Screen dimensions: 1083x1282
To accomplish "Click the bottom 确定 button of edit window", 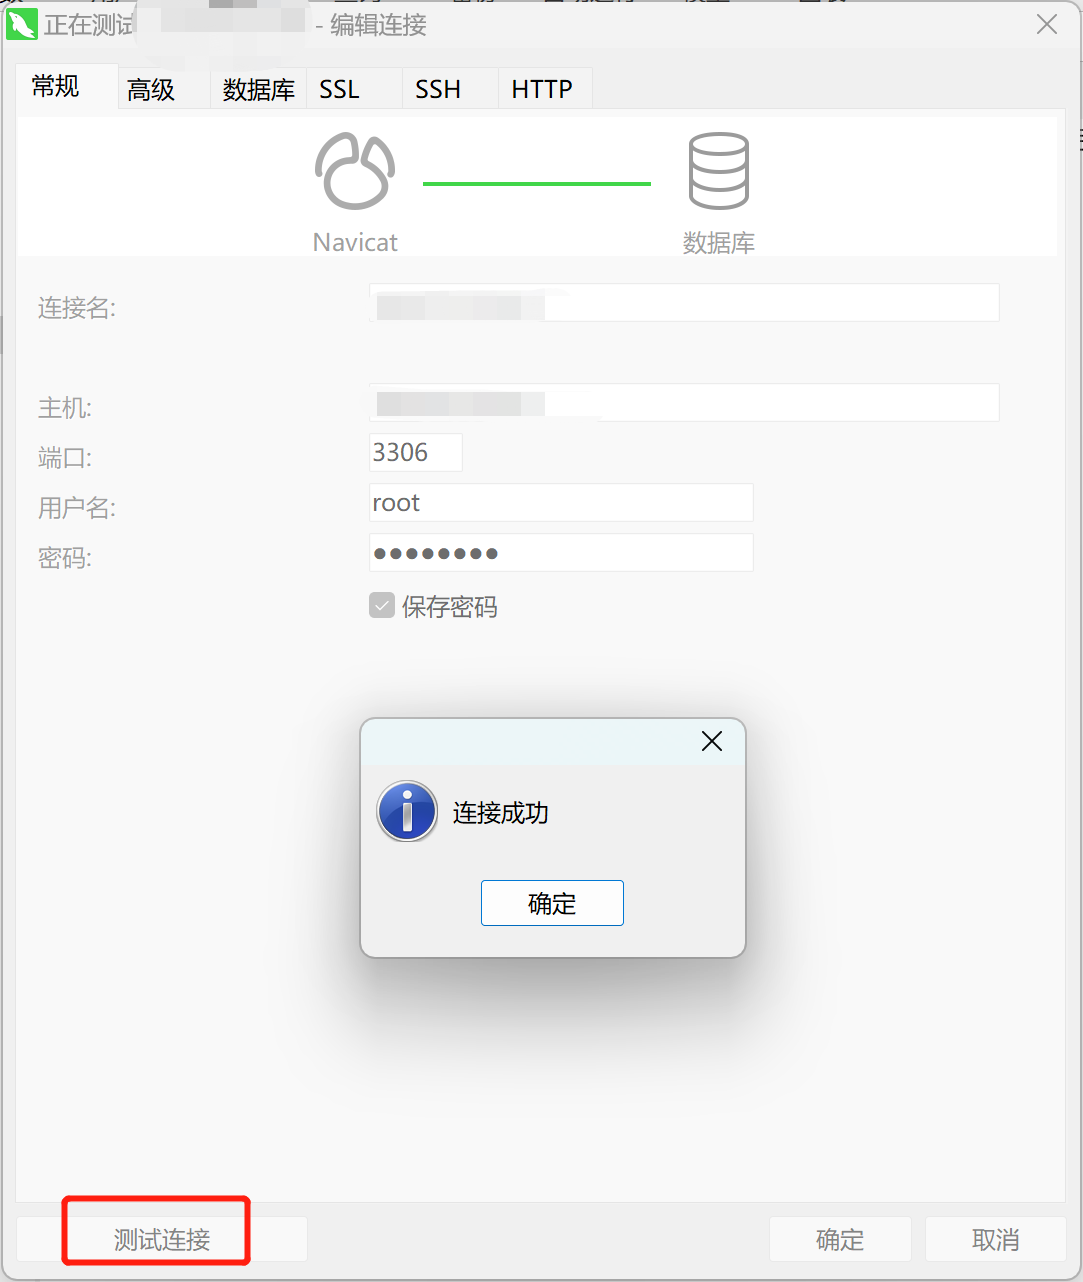I will point(840,1240).
